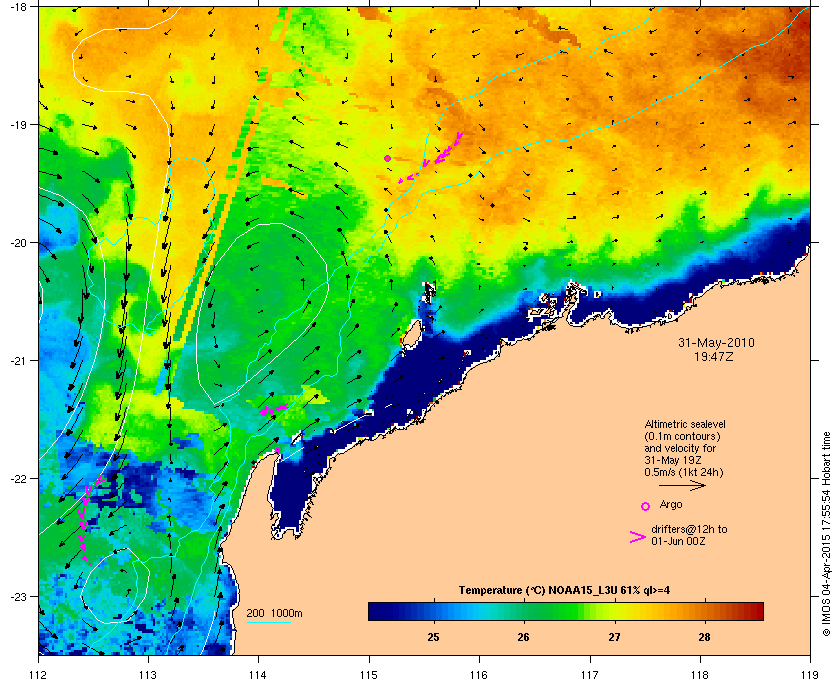Click the '200 1000m' depth contour label

274,614
